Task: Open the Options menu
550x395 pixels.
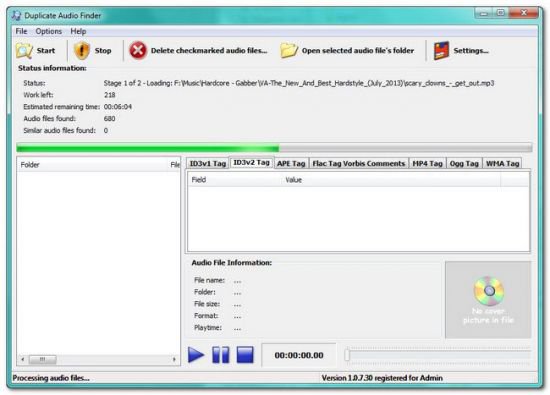Action: pos(48,31)
